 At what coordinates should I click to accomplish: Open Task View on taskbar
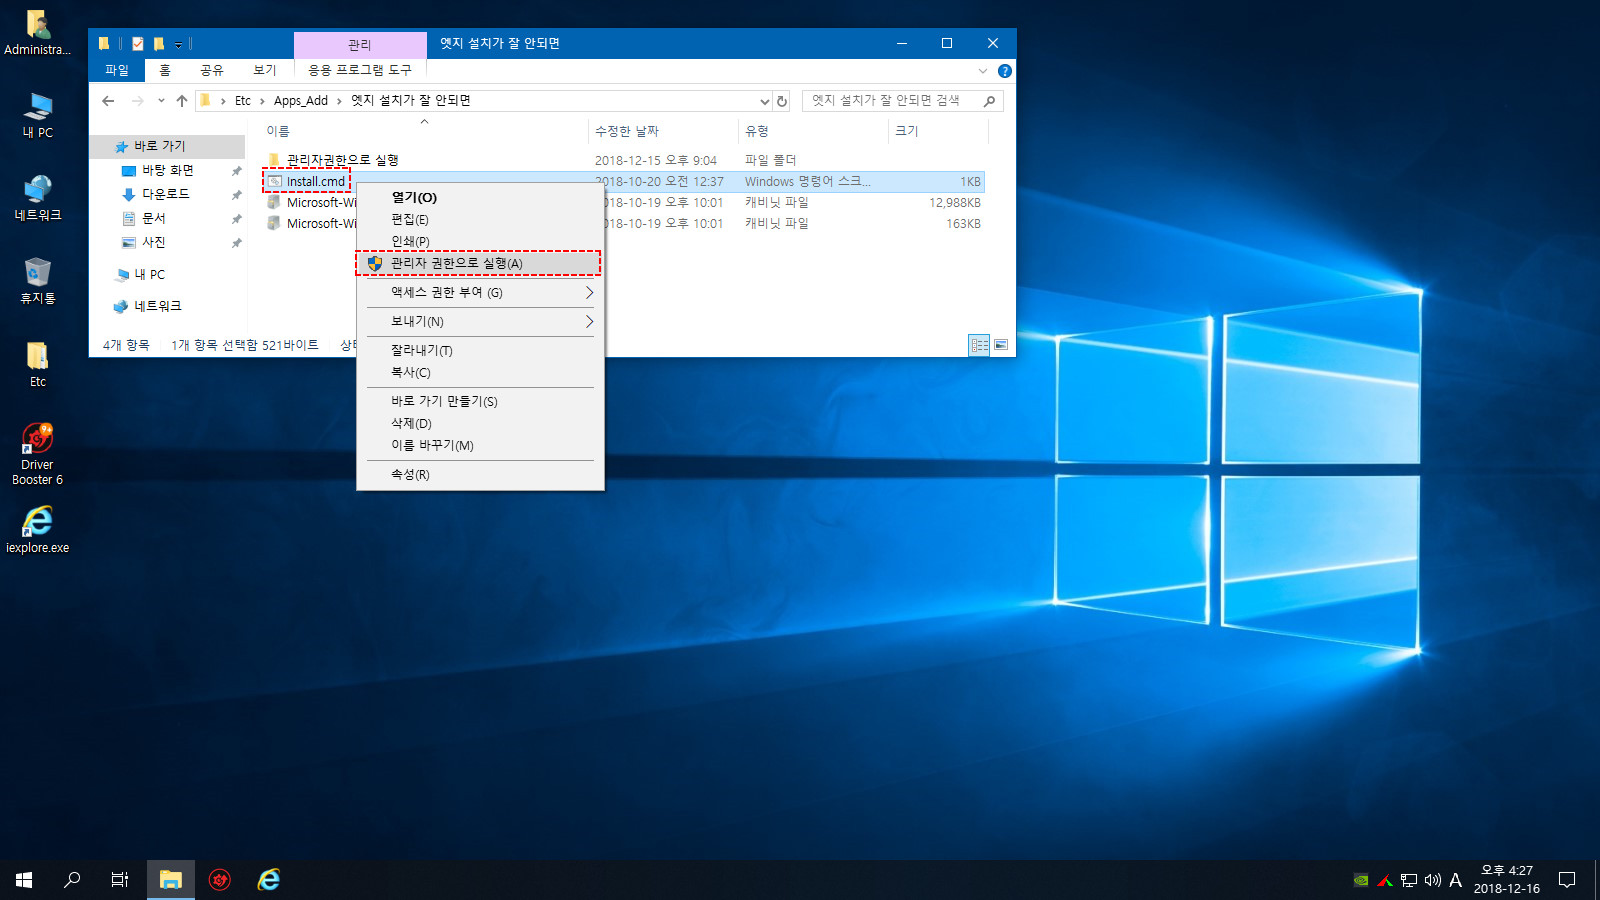pos(120,880)
